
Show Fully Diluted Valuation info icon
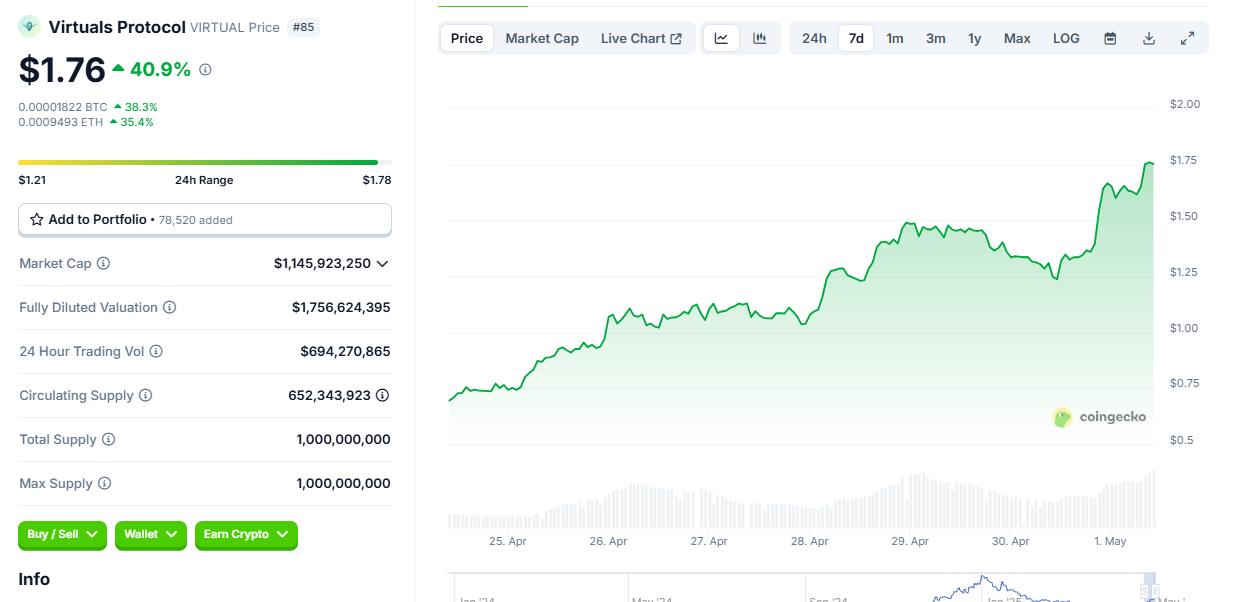(x=169, y=307)
